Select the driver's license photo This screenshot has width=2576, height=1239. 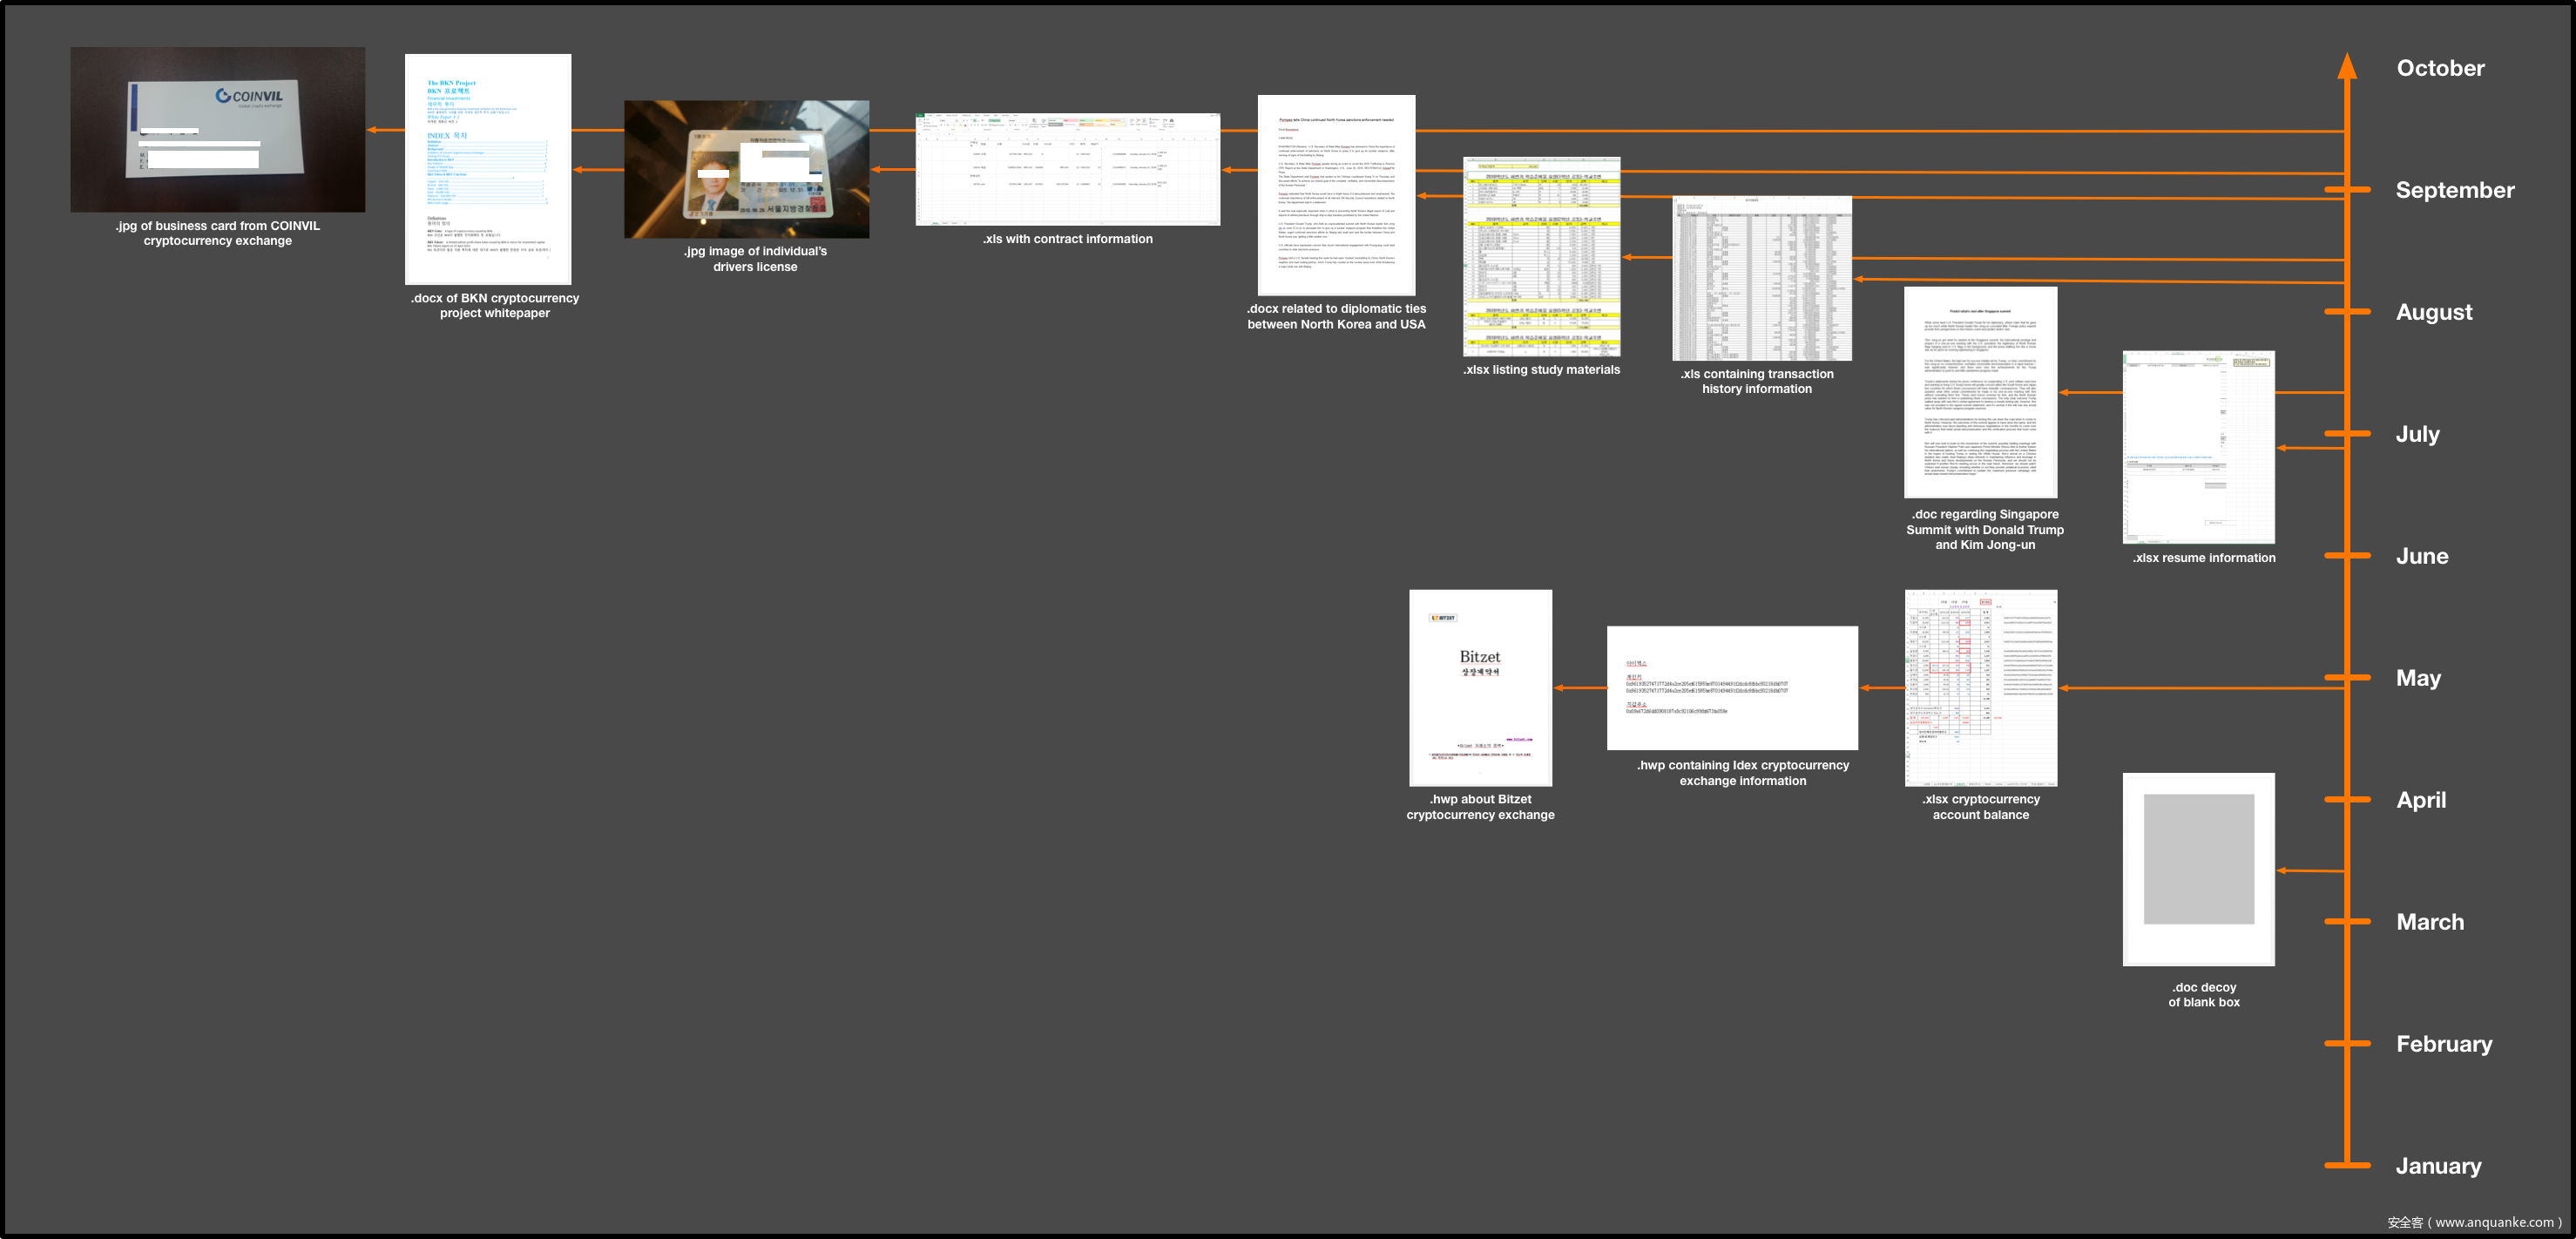pos(746,169)
